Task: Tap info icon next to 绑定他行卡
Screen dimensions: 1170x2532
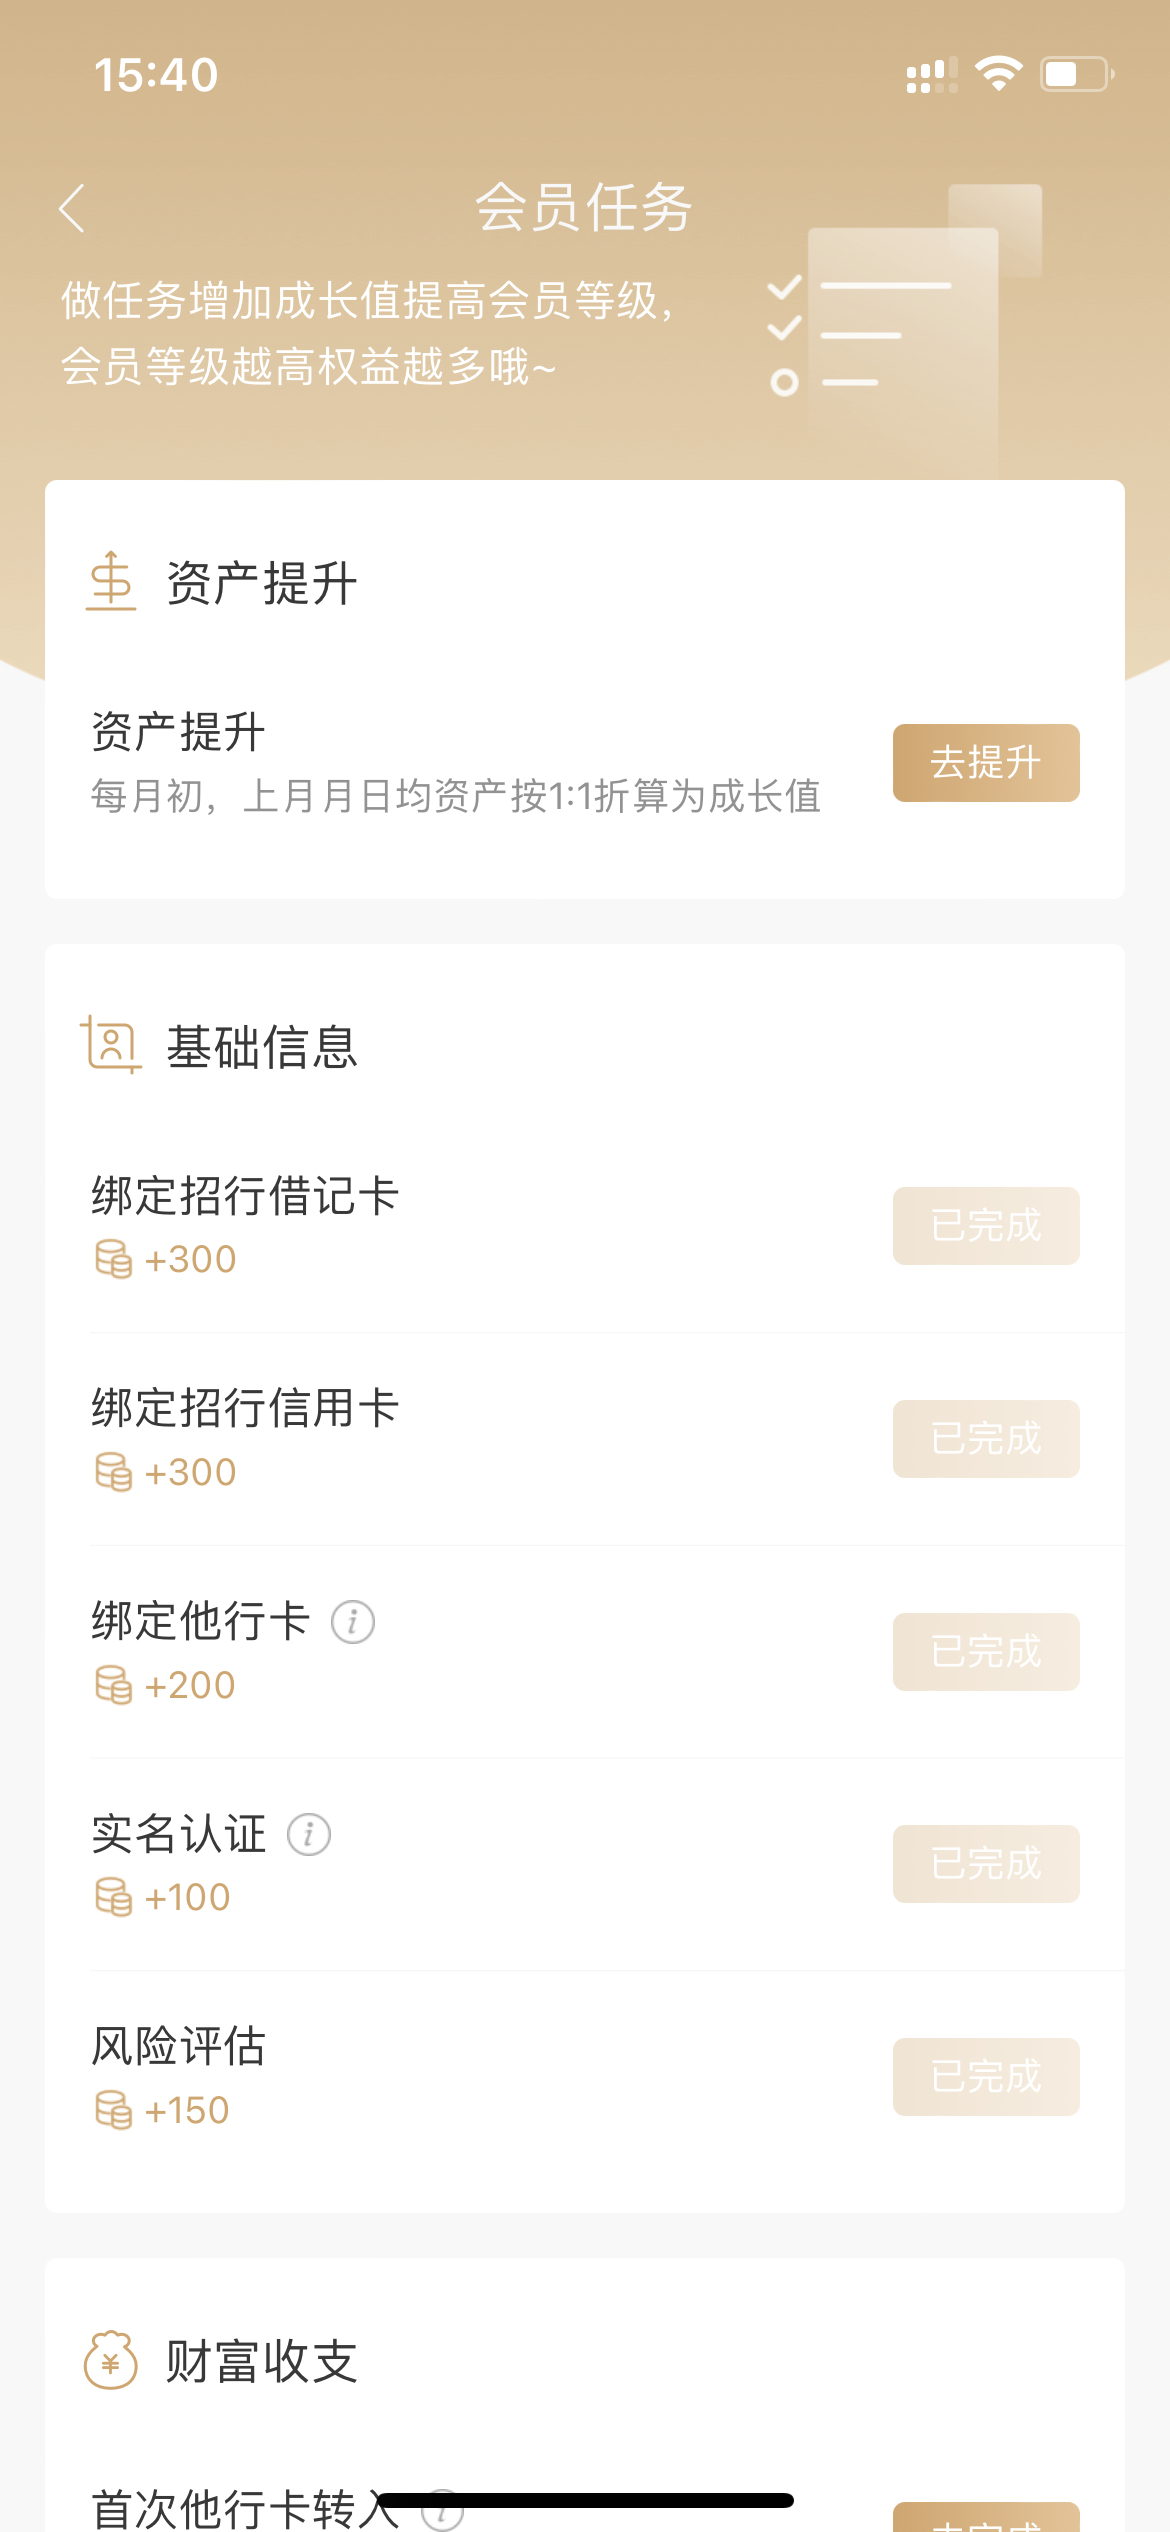Action: click(353, 1621)
